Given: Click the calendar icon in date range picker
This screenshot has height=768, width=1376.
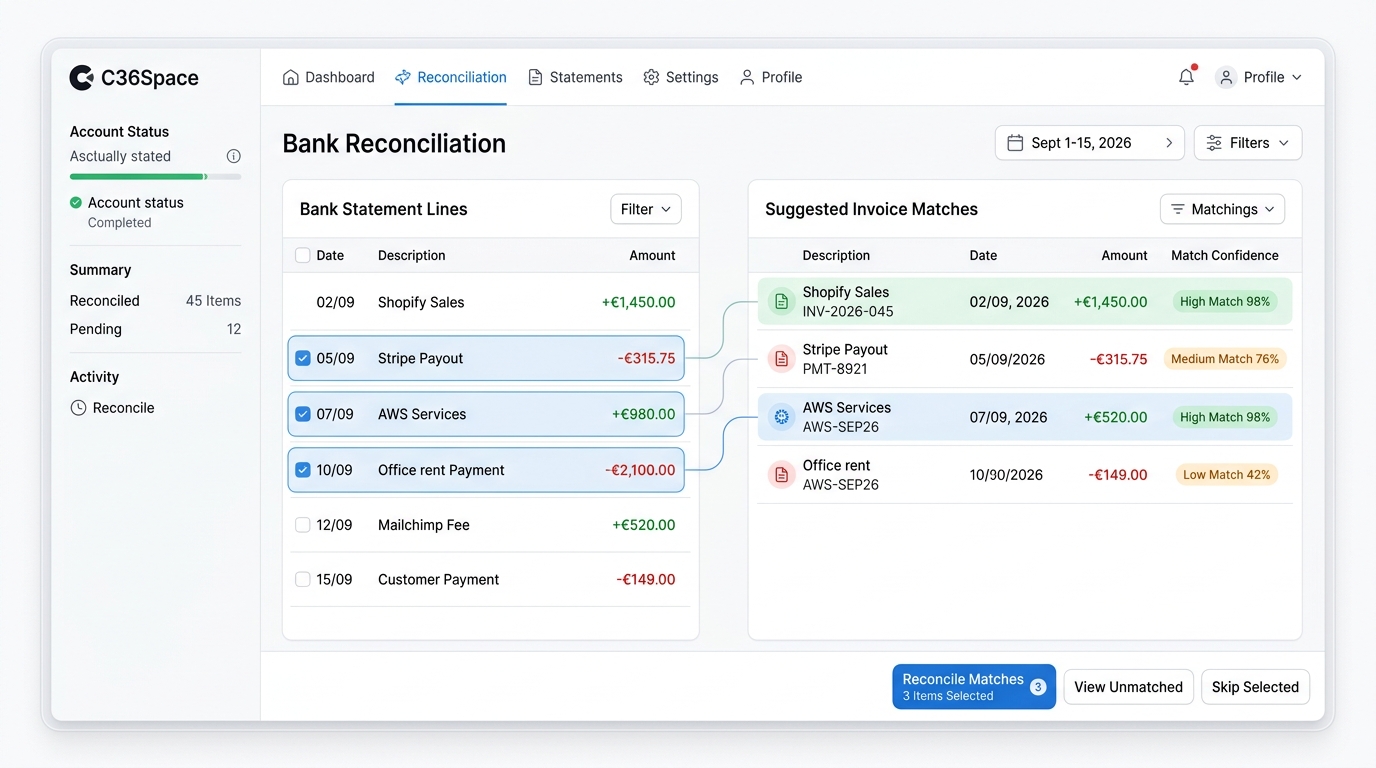Looking at the screenshot, I should (1015, 143).
